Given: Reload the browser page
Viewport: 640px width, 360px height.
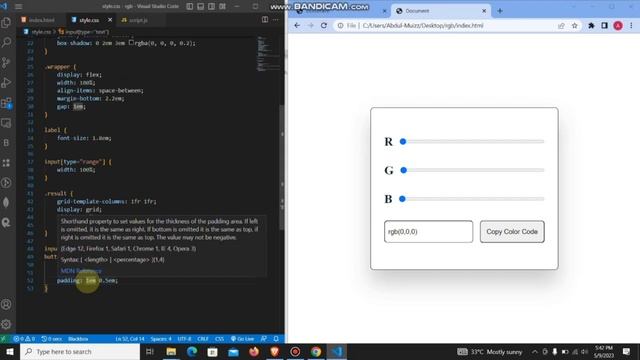Looking at the screenshot, I should [x=324, y=25].
